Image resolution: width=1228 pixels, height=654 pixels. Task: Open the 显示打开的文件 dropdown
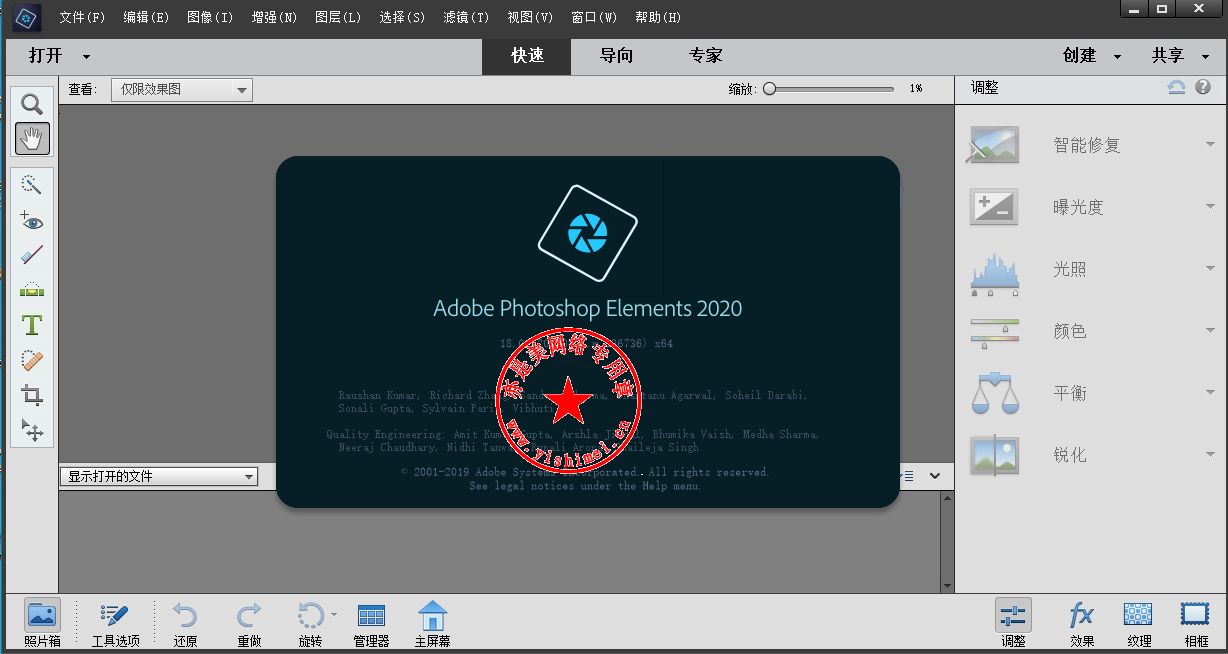(x=159, y=477)
